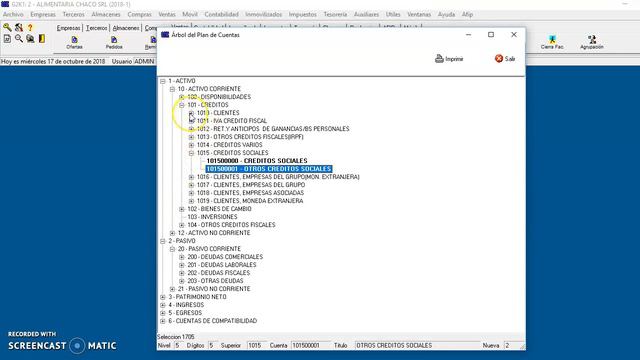This screenshot has width=640, height=360.
Task: Expand the 4 - INGRESOS node
Action: pyautogui.click(x=163, y=305)
